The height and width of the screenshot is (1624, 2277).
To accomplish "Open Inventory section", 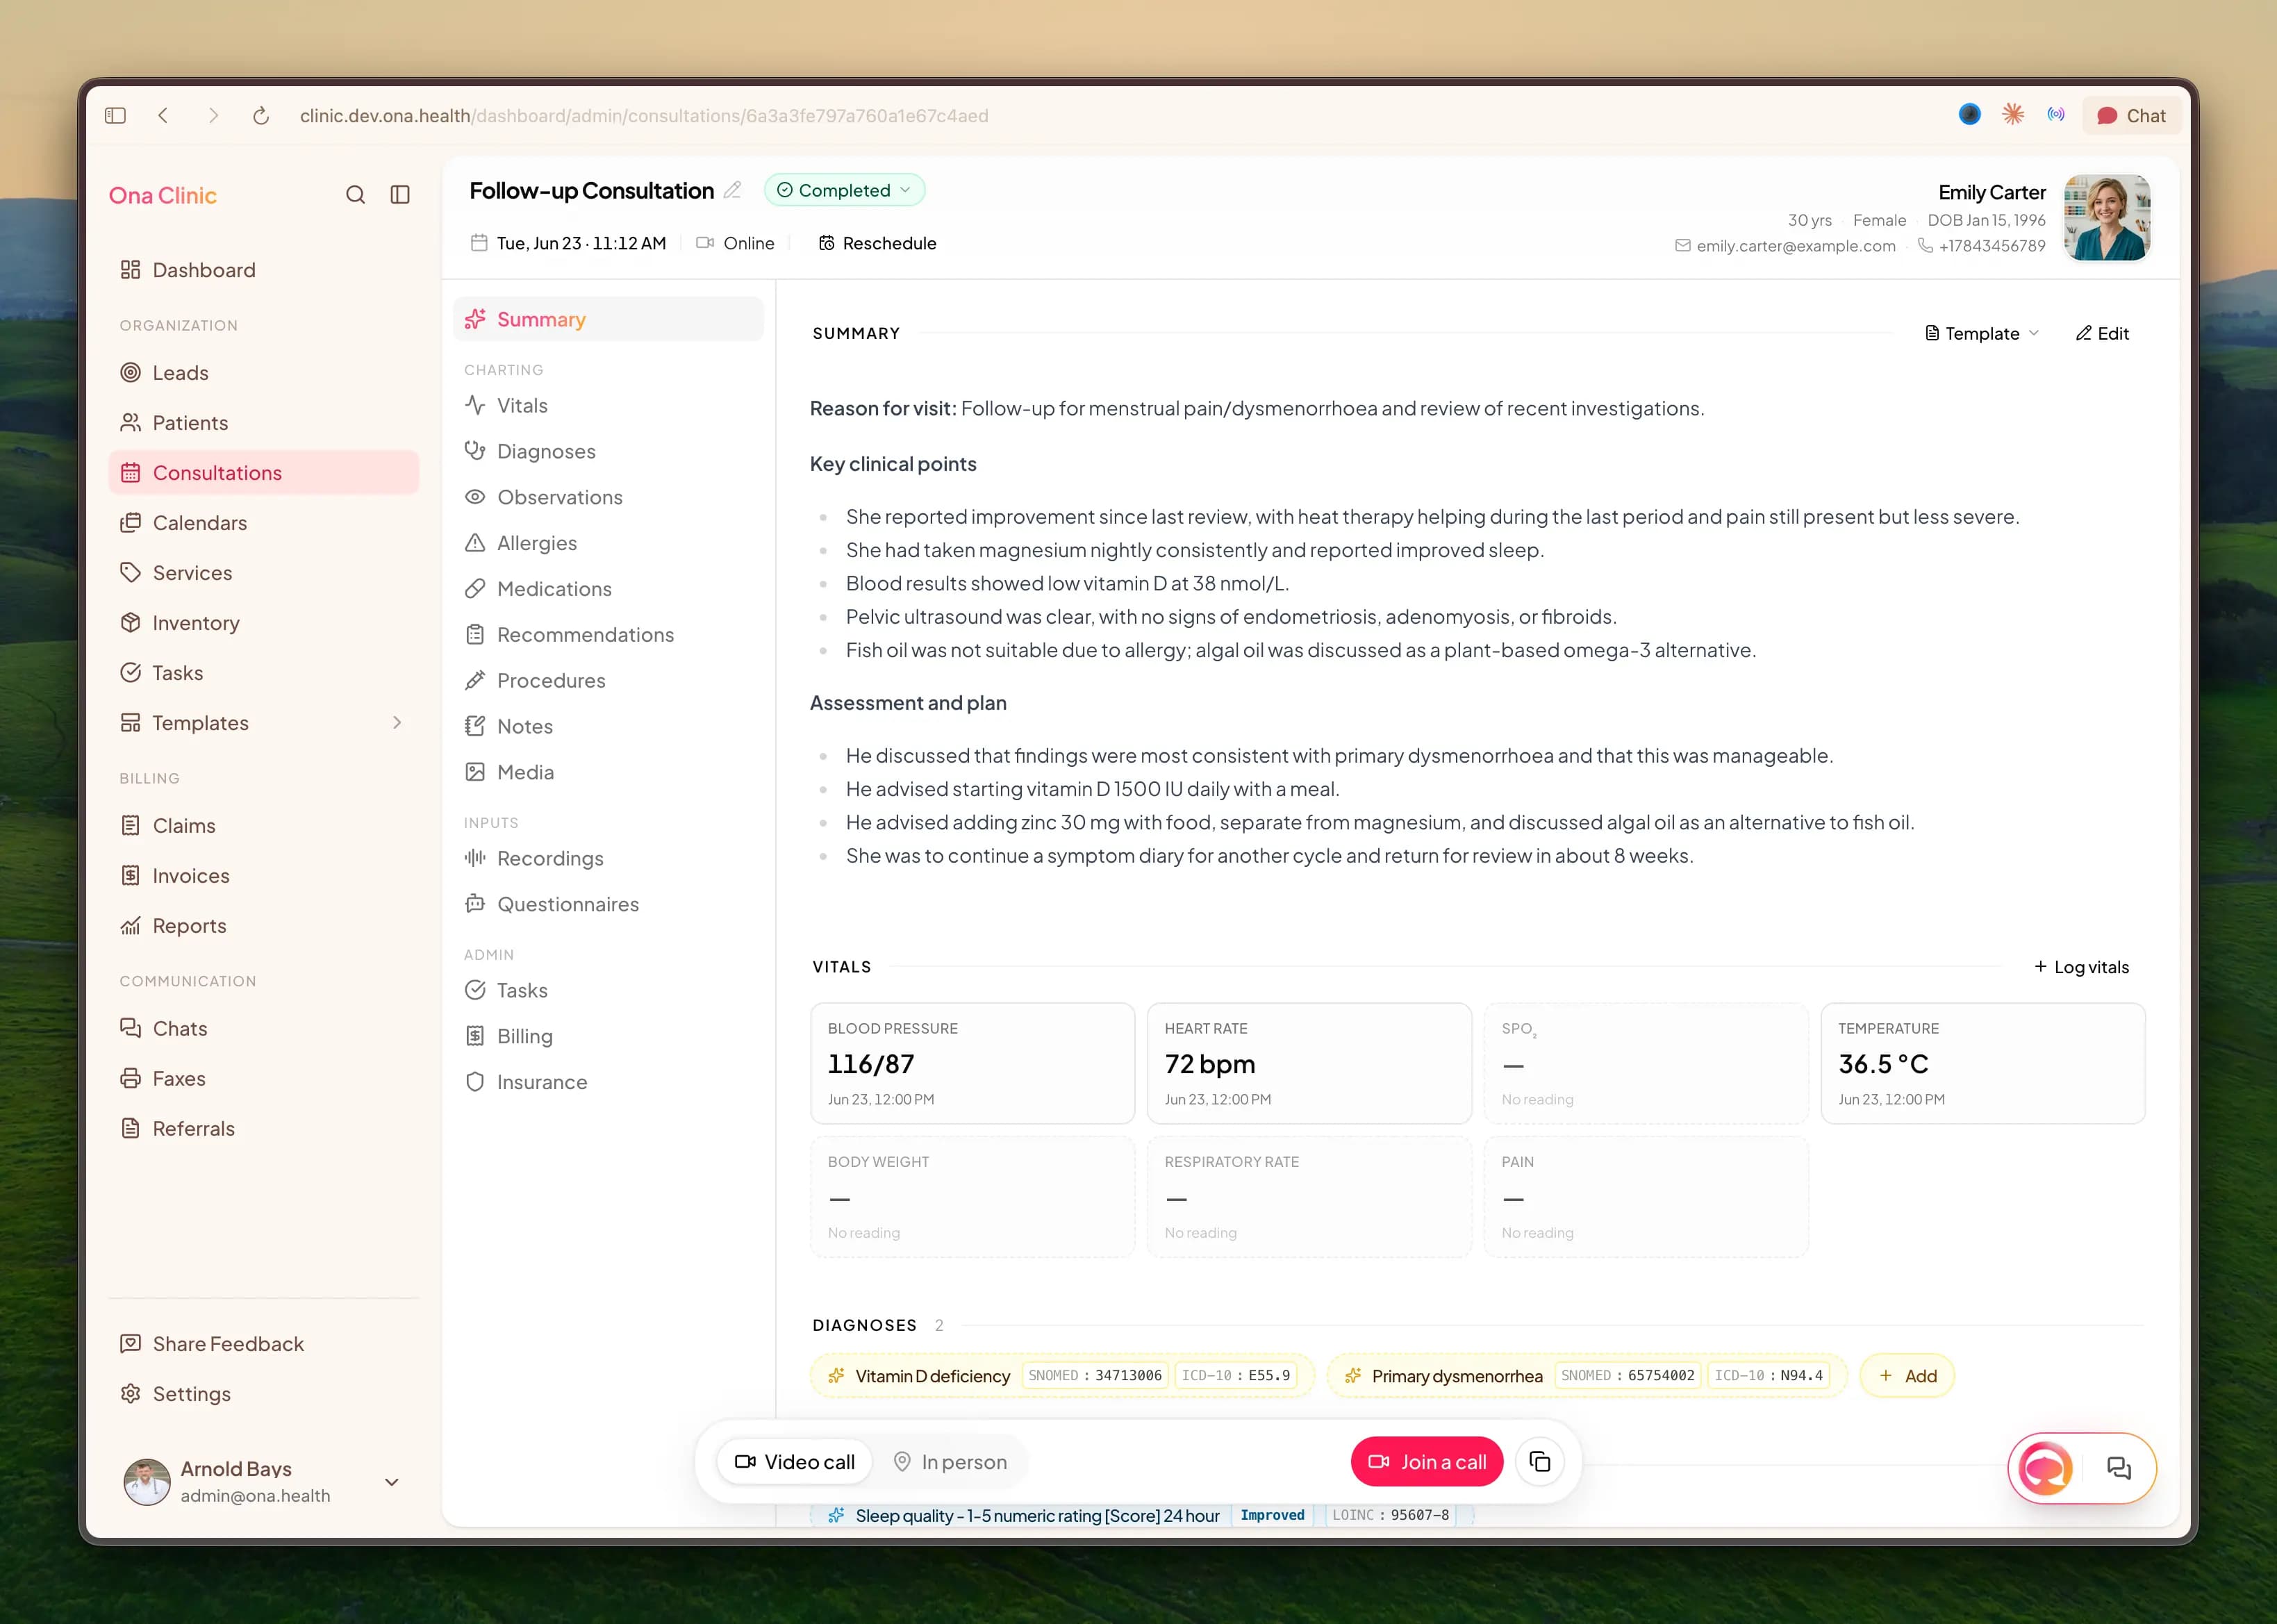I will pos(264,623).
